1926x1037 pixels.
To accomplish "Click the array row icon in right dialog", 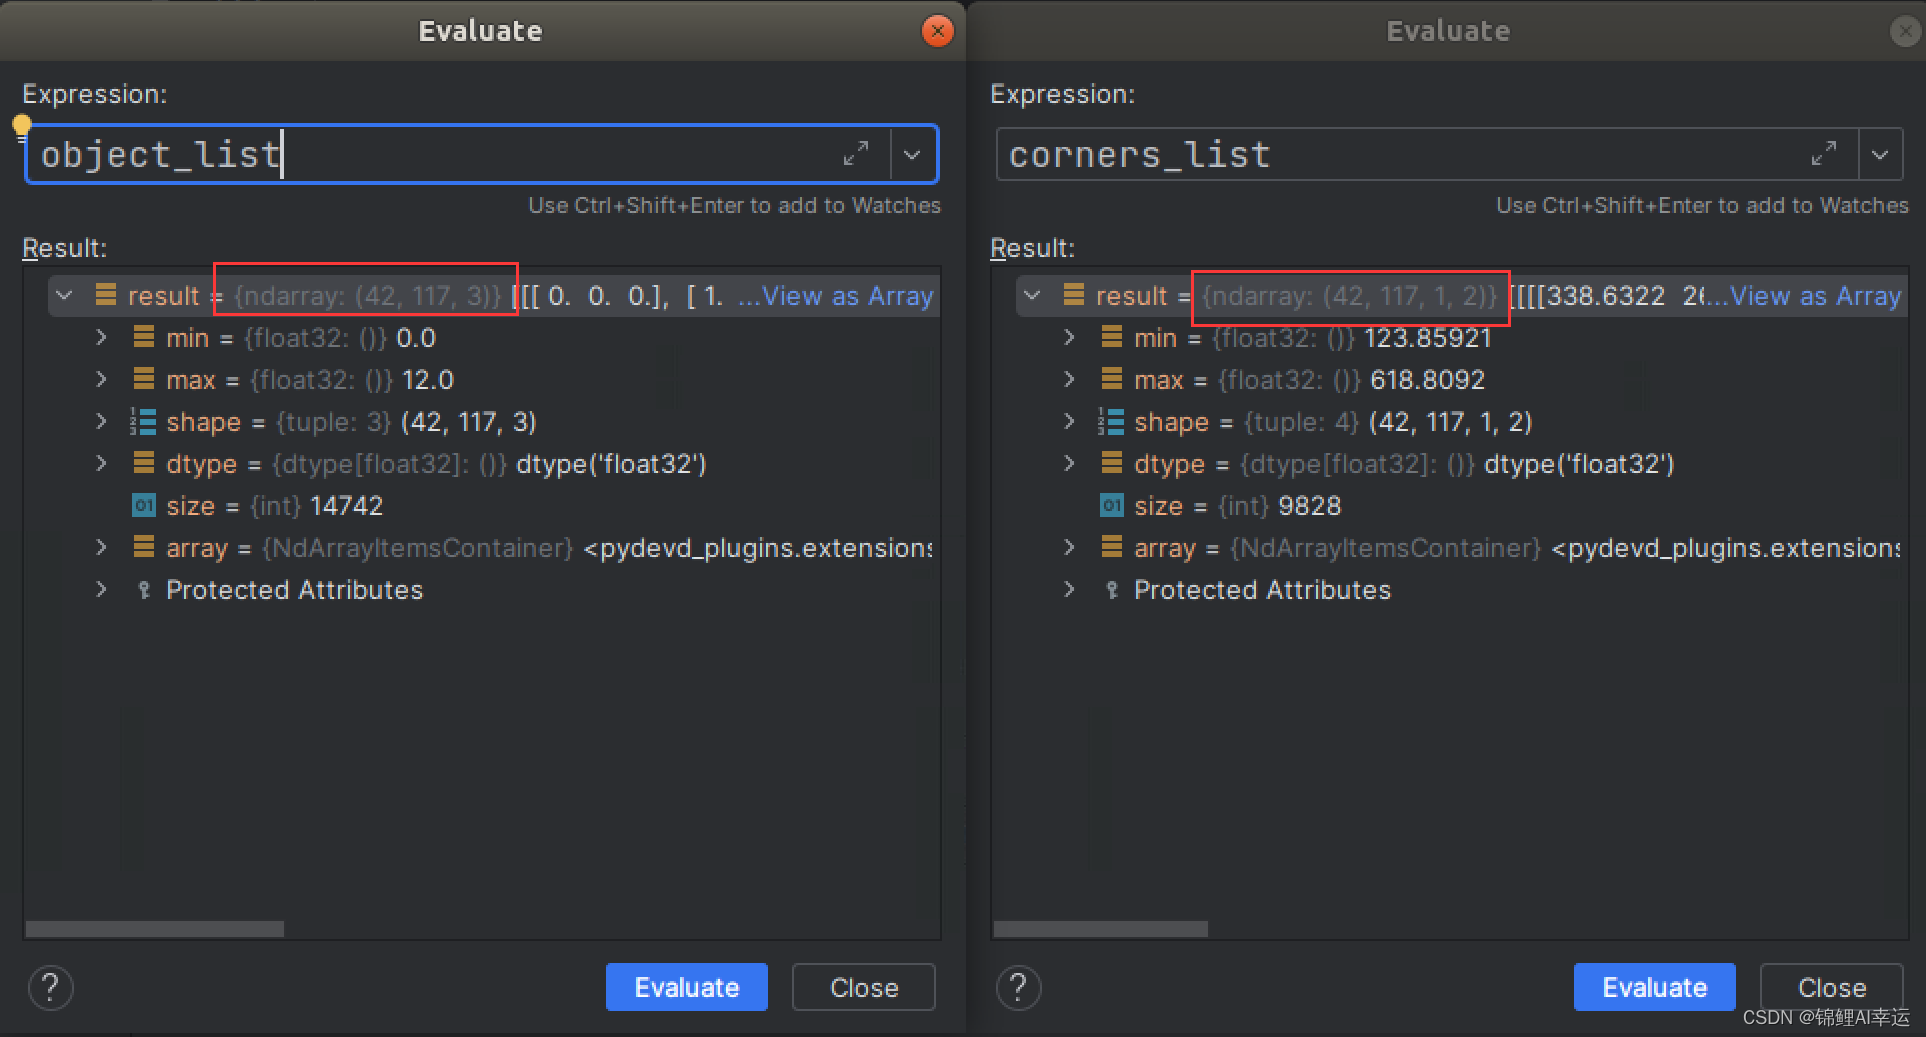I will (x=1112, y=547).
